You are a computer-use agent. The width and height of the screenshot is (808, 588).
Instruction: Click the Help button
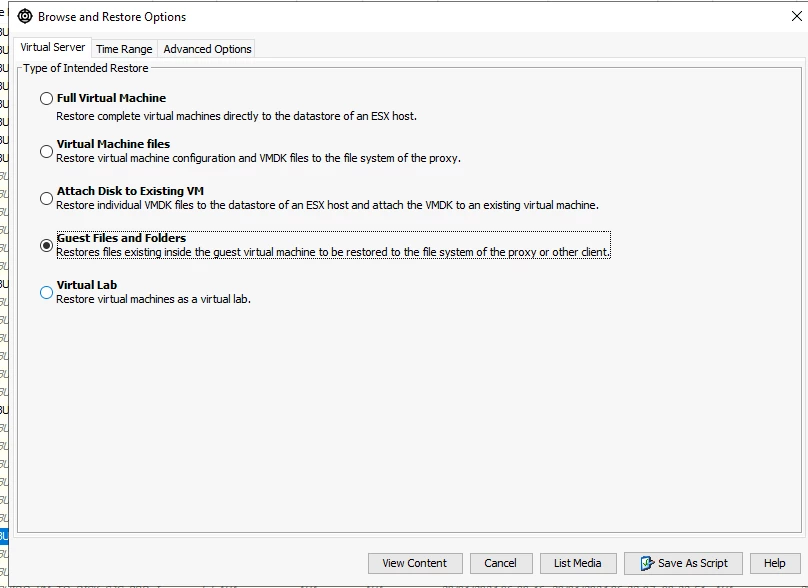tap(774, 563)
